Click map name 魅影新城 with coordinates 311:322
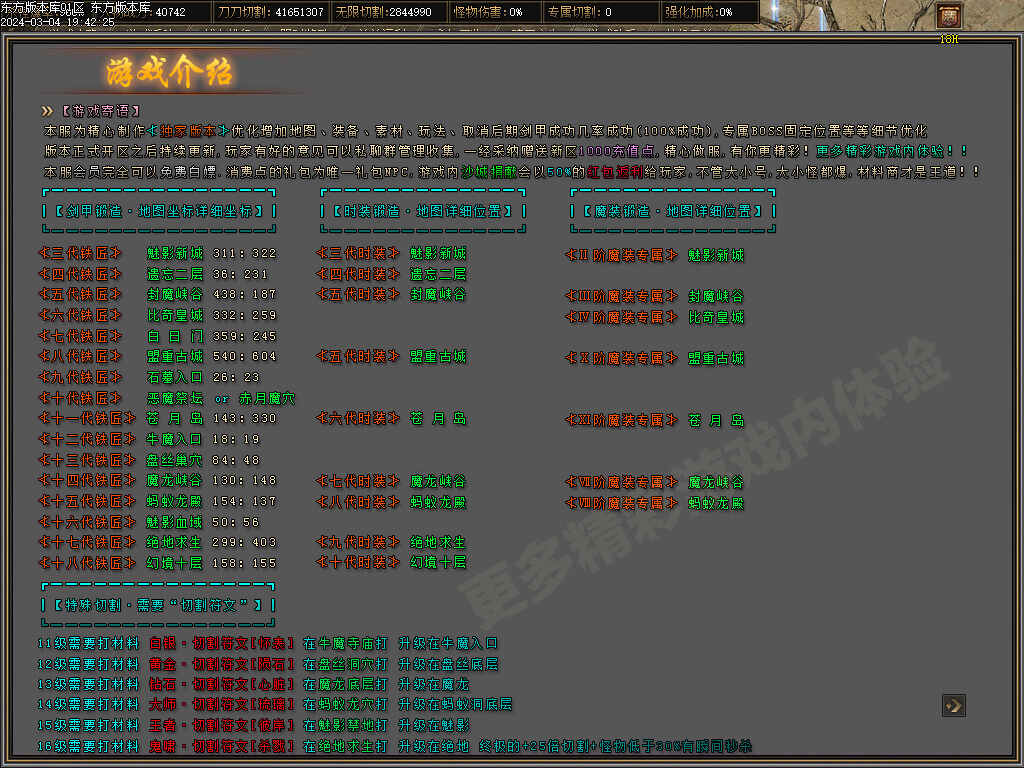Viewport: 1024px width, 768px height. point(174,253)
